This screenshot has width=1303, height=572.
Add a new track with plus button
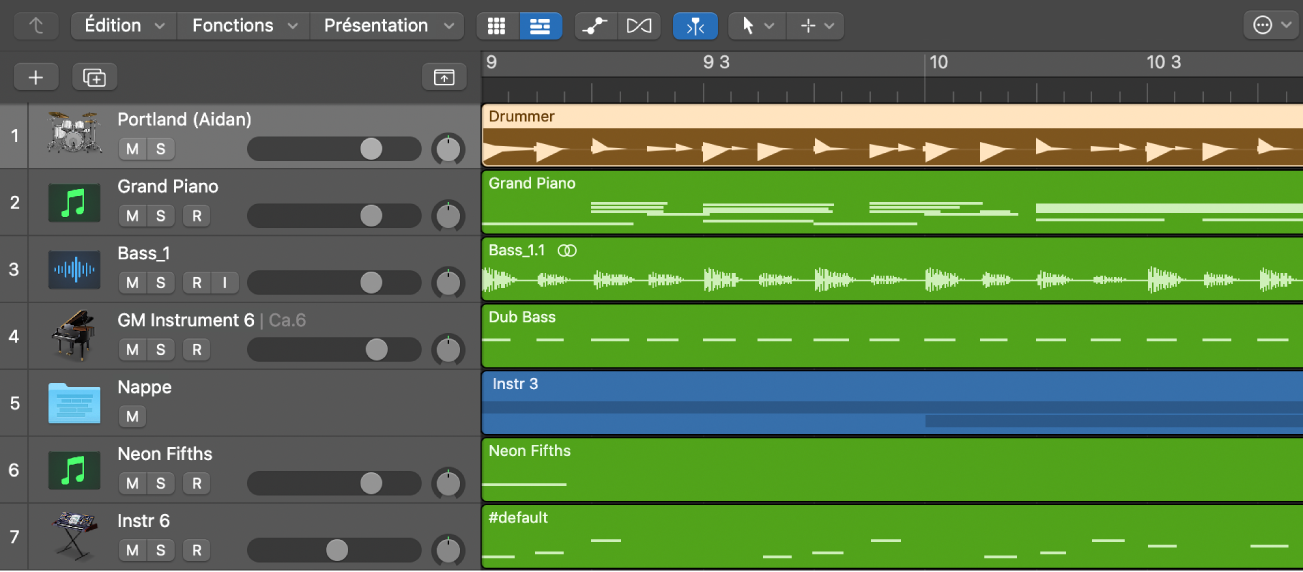click(36, 77)
